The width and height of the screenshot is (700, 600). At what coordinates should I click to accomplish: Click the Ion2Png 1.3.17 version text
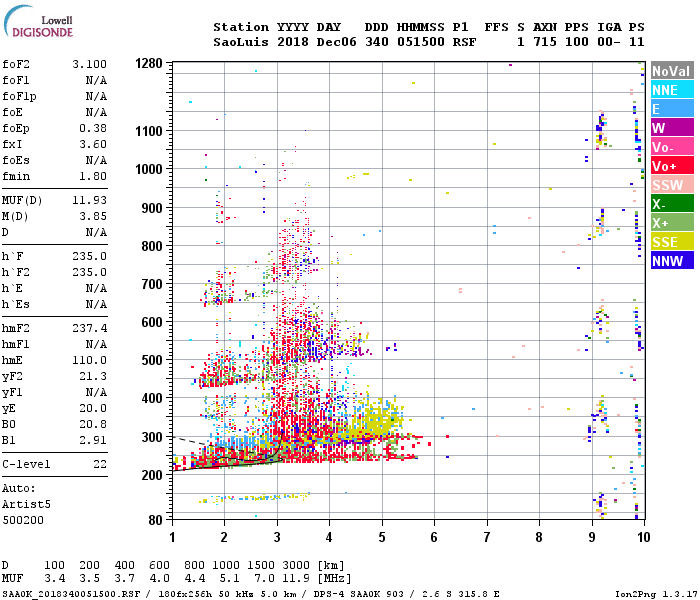coord(656,594)
